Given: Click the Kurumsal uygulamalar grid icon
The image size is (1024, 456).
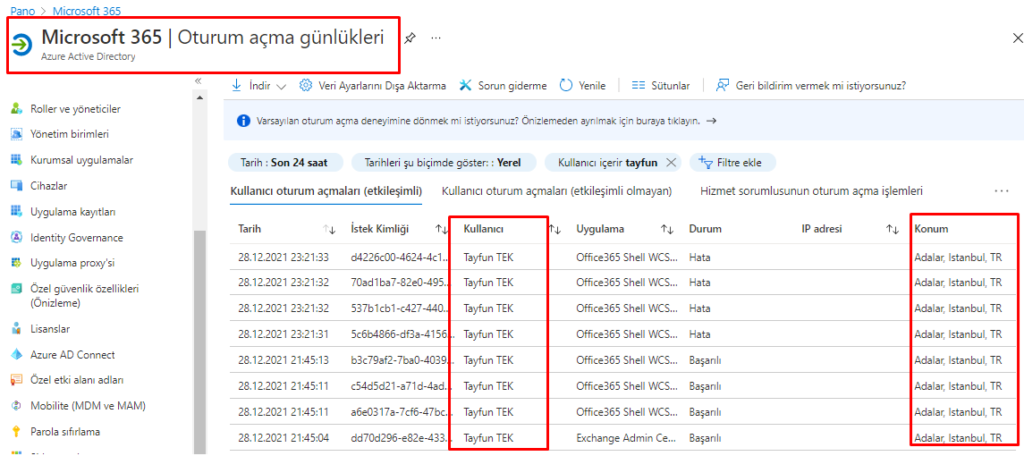Looking at the screenshot, I should (x=17, y=160).
